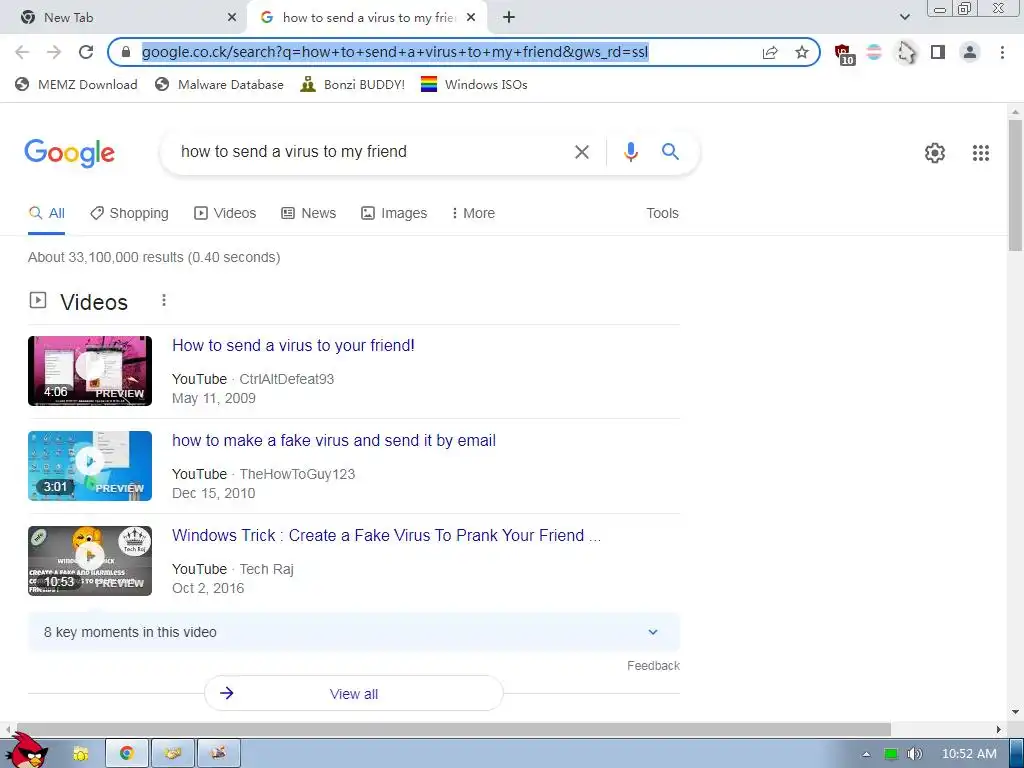Open the striped flag extension icon
Viewport: 1024px width, 768px height.
click(874, 52)
